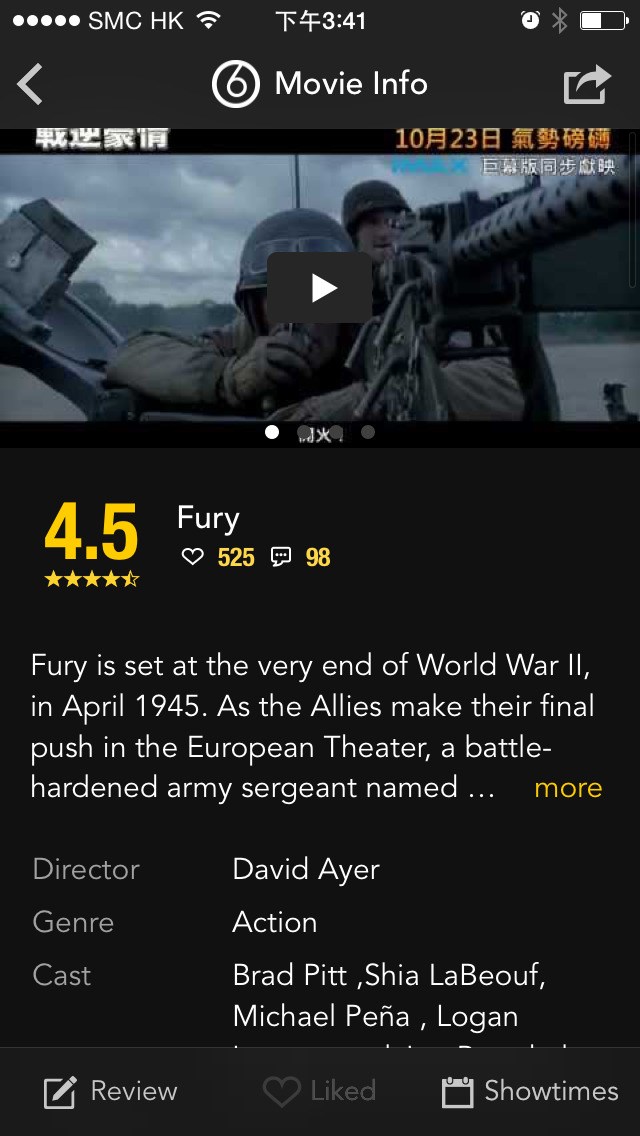The width and height of the screenshot is (640, 1136).
Task: Tap the circled 6 app logo
Action: pos(236,84)
